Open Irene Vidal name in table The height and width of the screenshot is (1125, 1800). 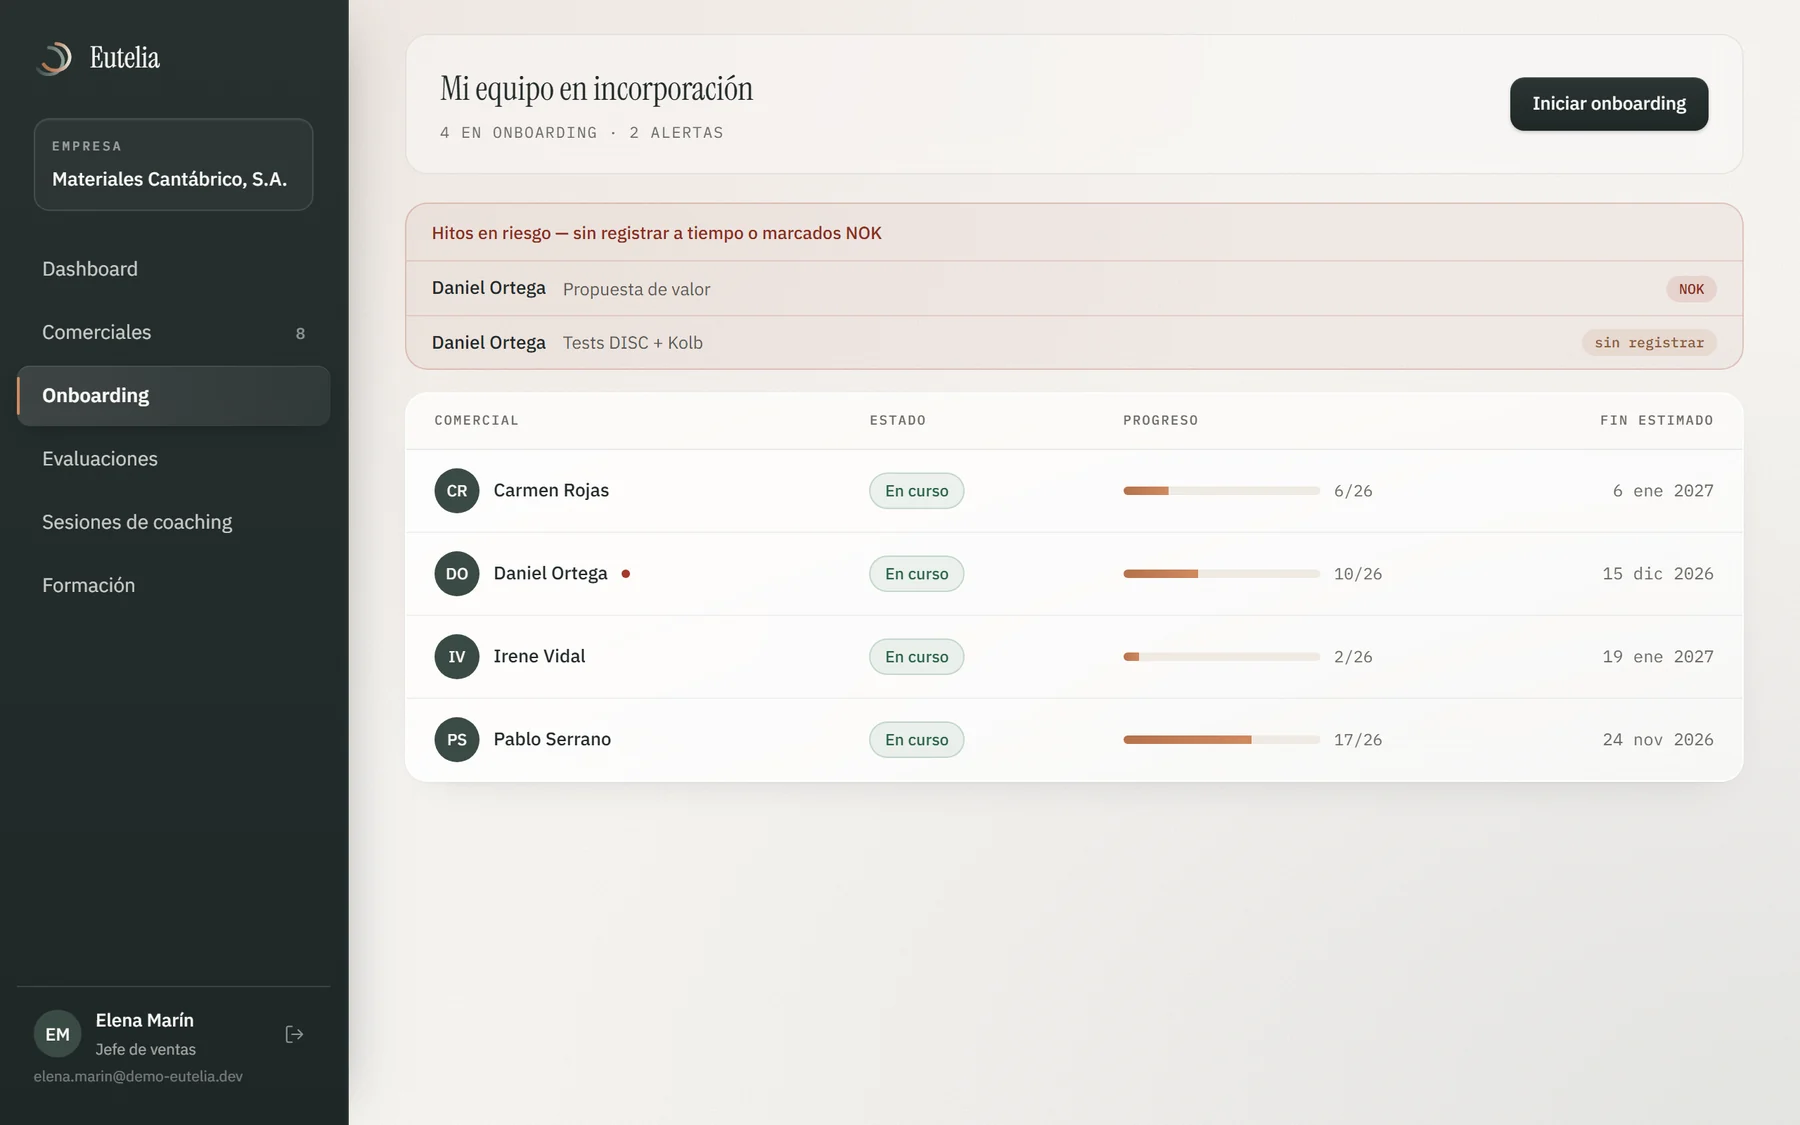click(x=539, y=656)
